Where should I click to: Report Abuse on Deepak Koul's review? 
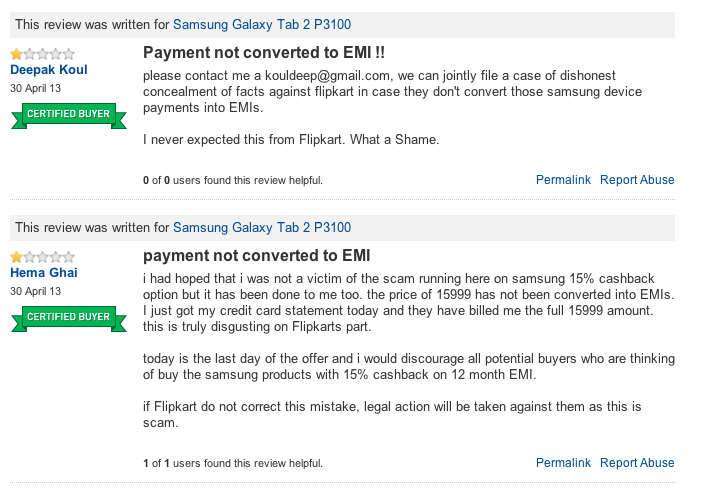coord(637,180)
